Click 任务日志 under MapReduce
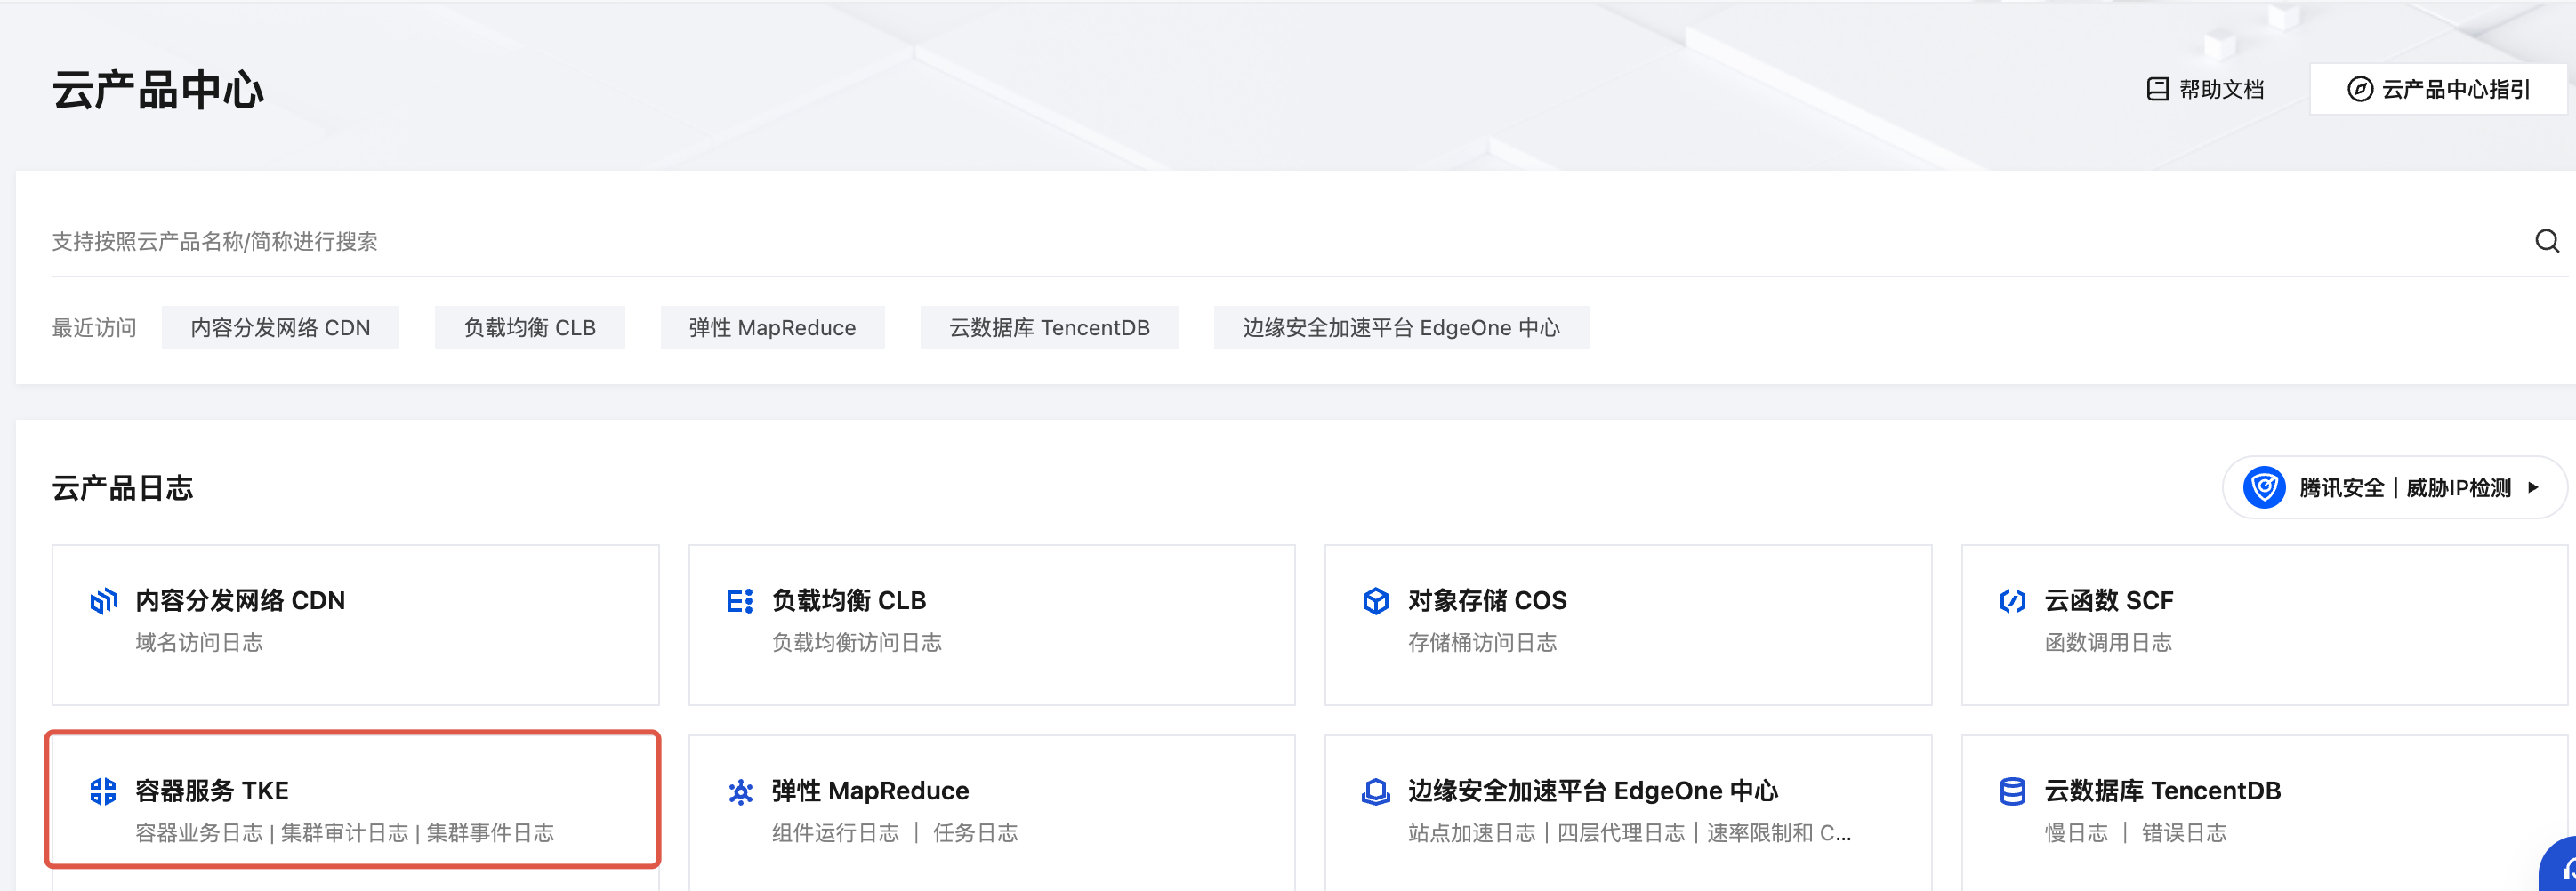Image resolution: width=2576 pixels, height=891 pixels. pyautogui.click(x=975, y=833)
